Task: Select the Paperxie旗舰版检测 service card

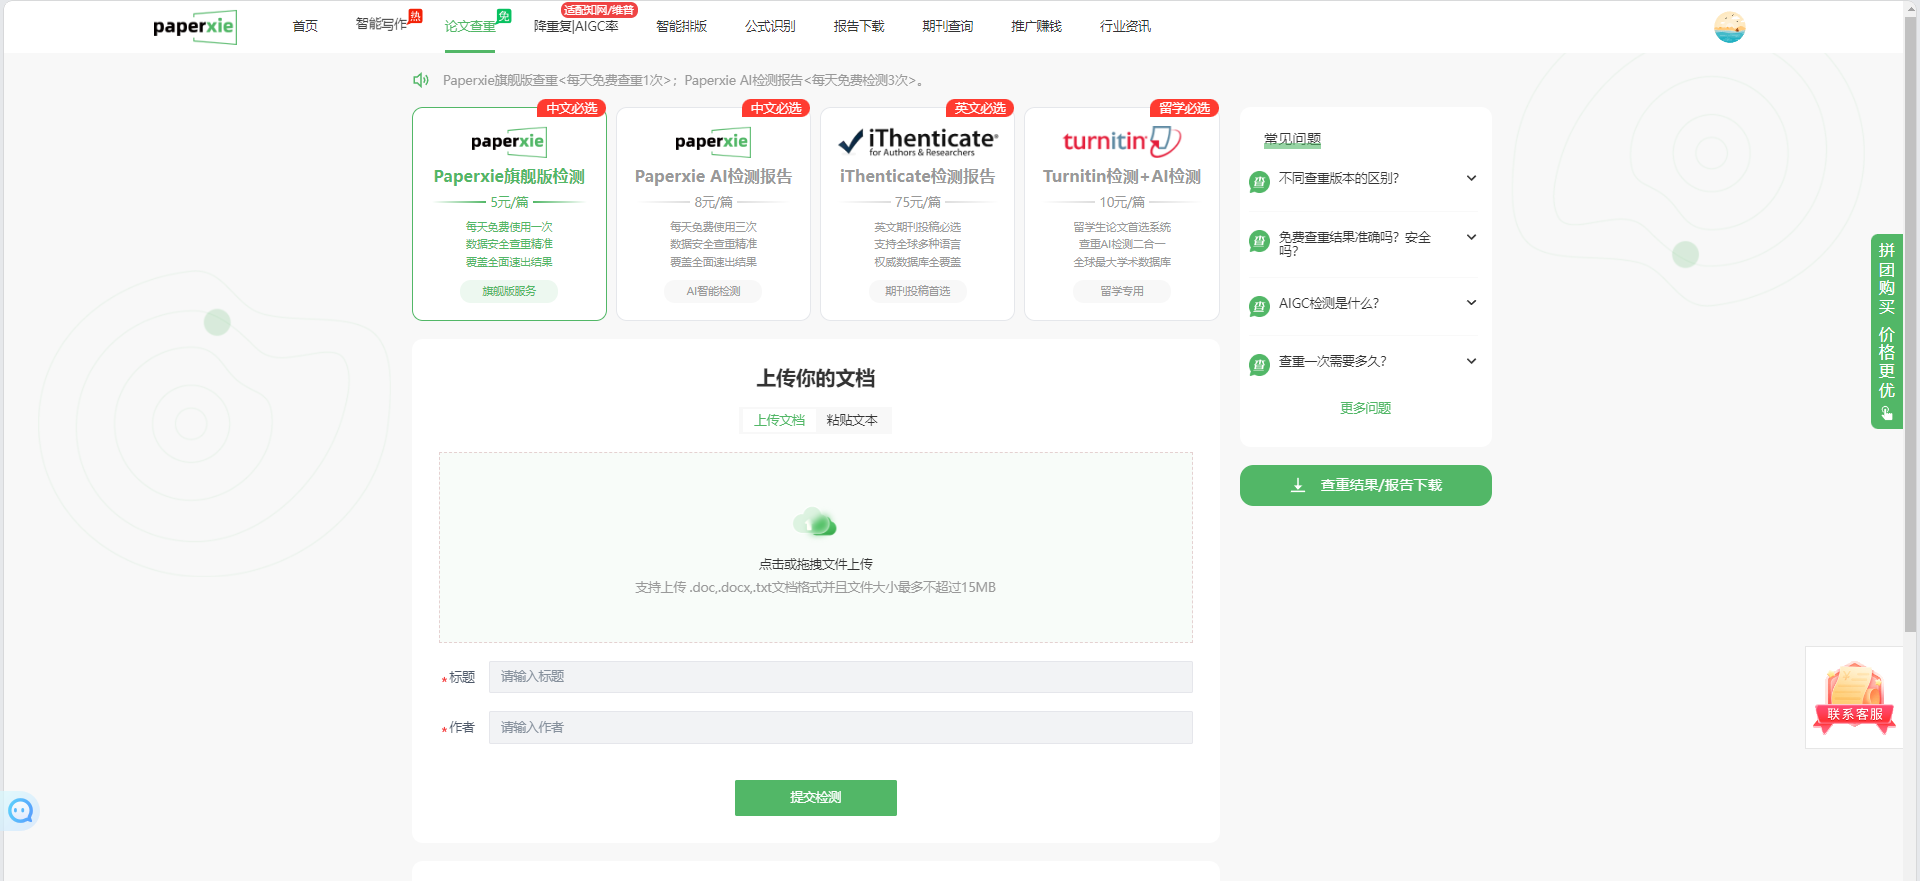Action: (509, 214)
